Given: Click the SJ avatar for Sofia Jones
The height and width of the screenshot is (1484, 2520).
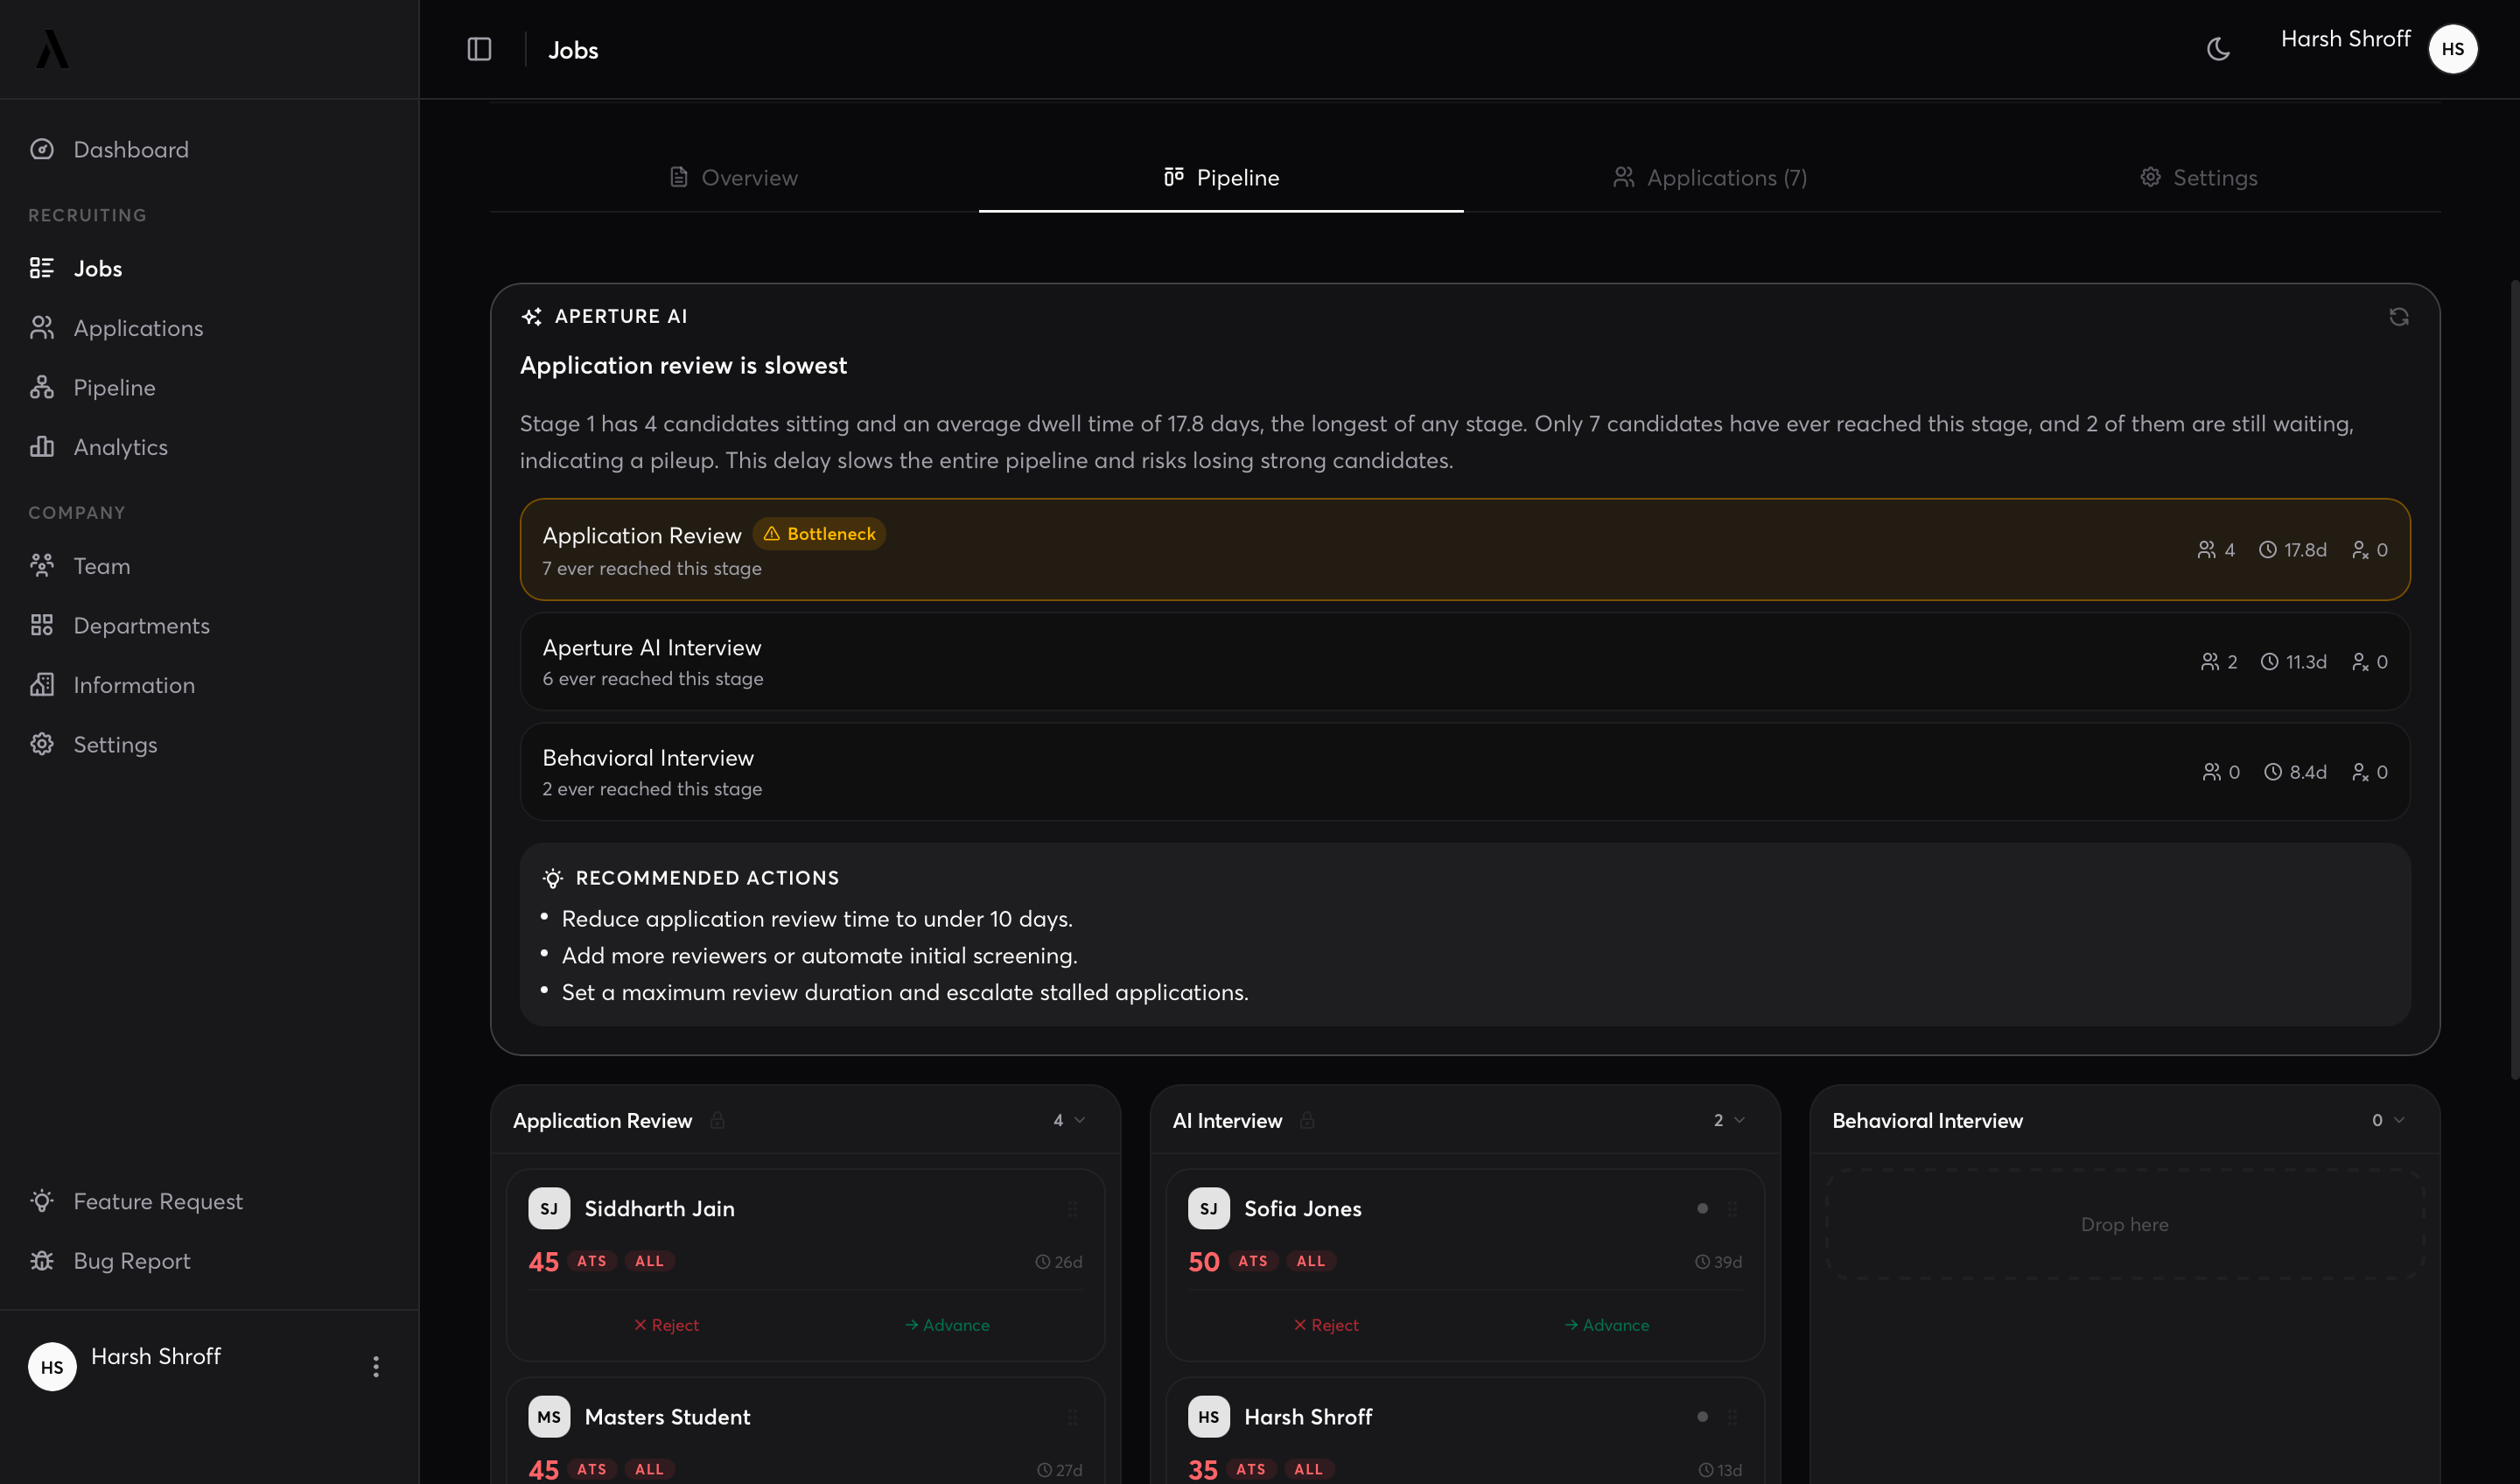Looking at the screenshot, I should 1208,1209.
